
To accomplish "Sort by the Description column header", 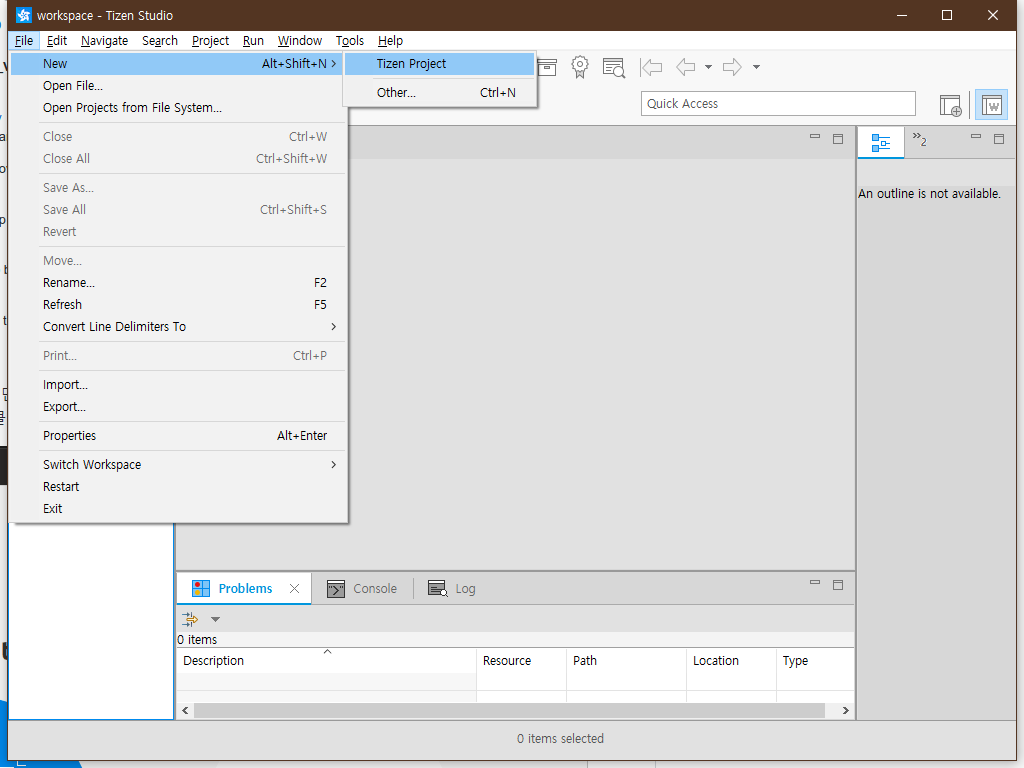I will [x=327, y=661].
